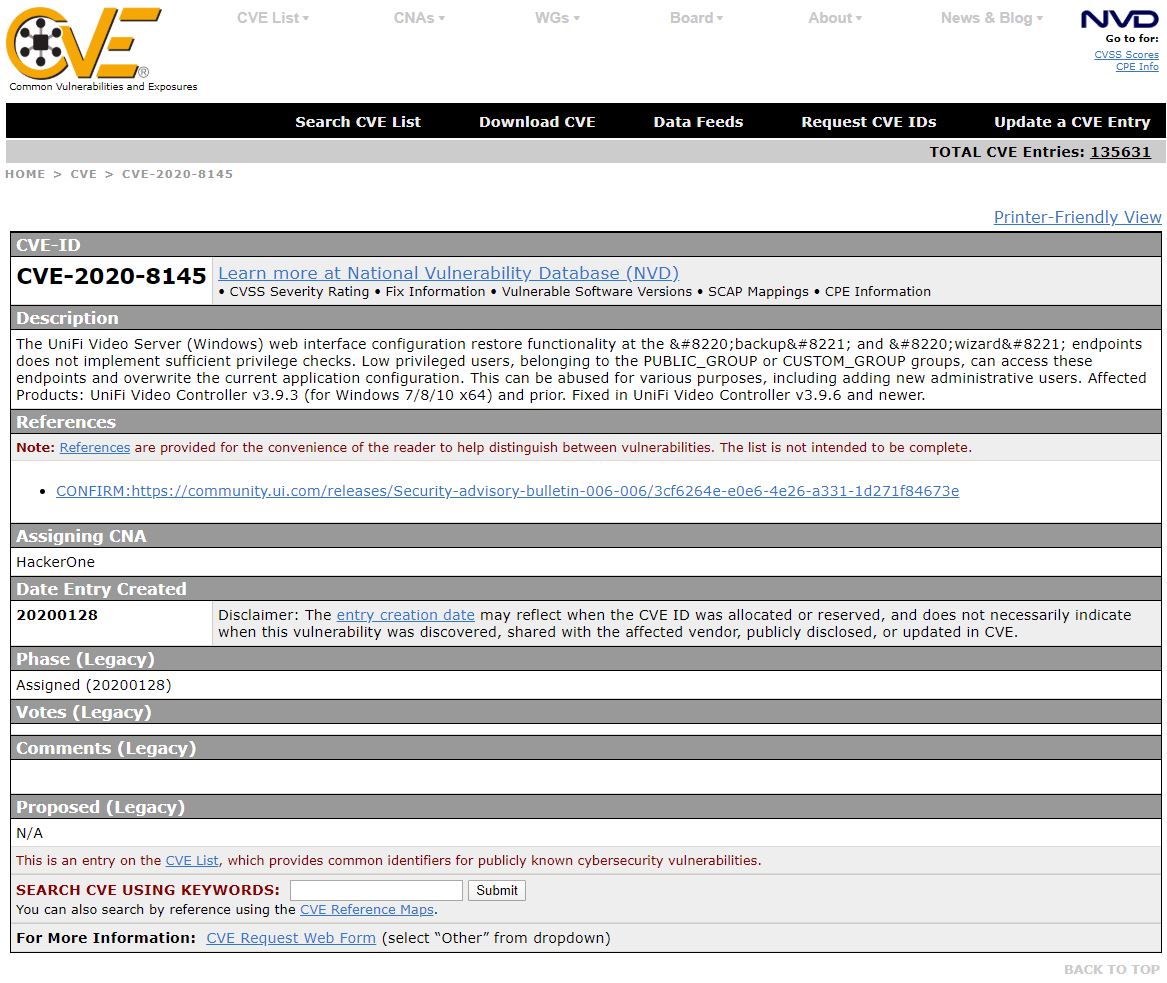Click the date value 20200128

click(x=57, y=615)
